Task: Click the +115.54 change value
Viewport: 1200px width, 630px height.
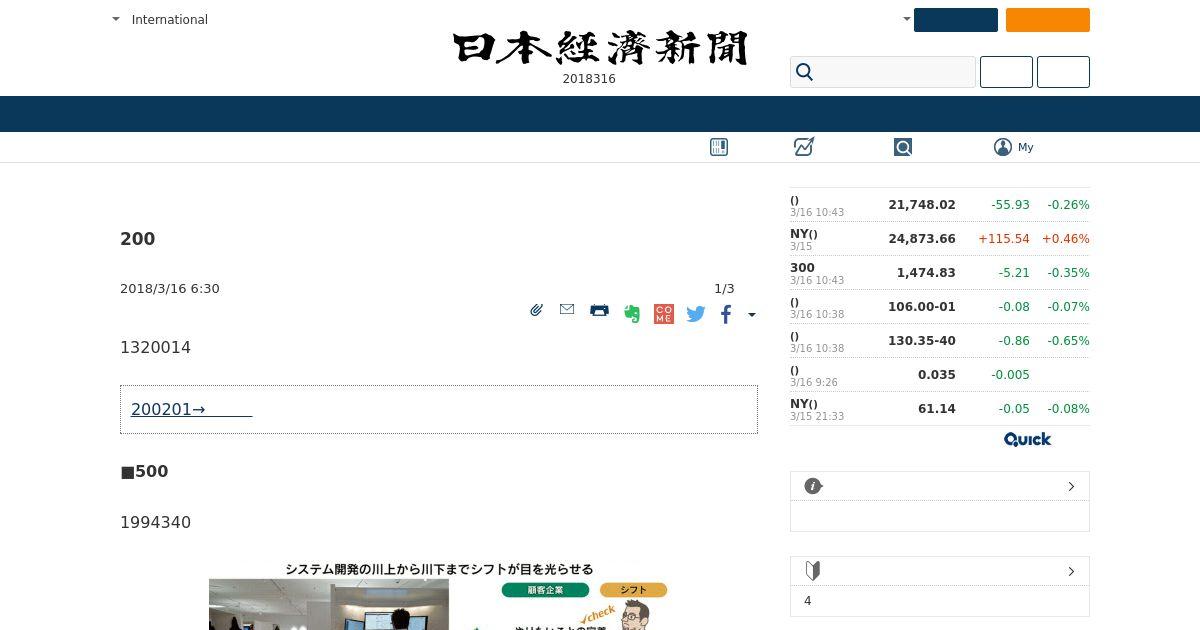Action: click(x=1004, y=239)
